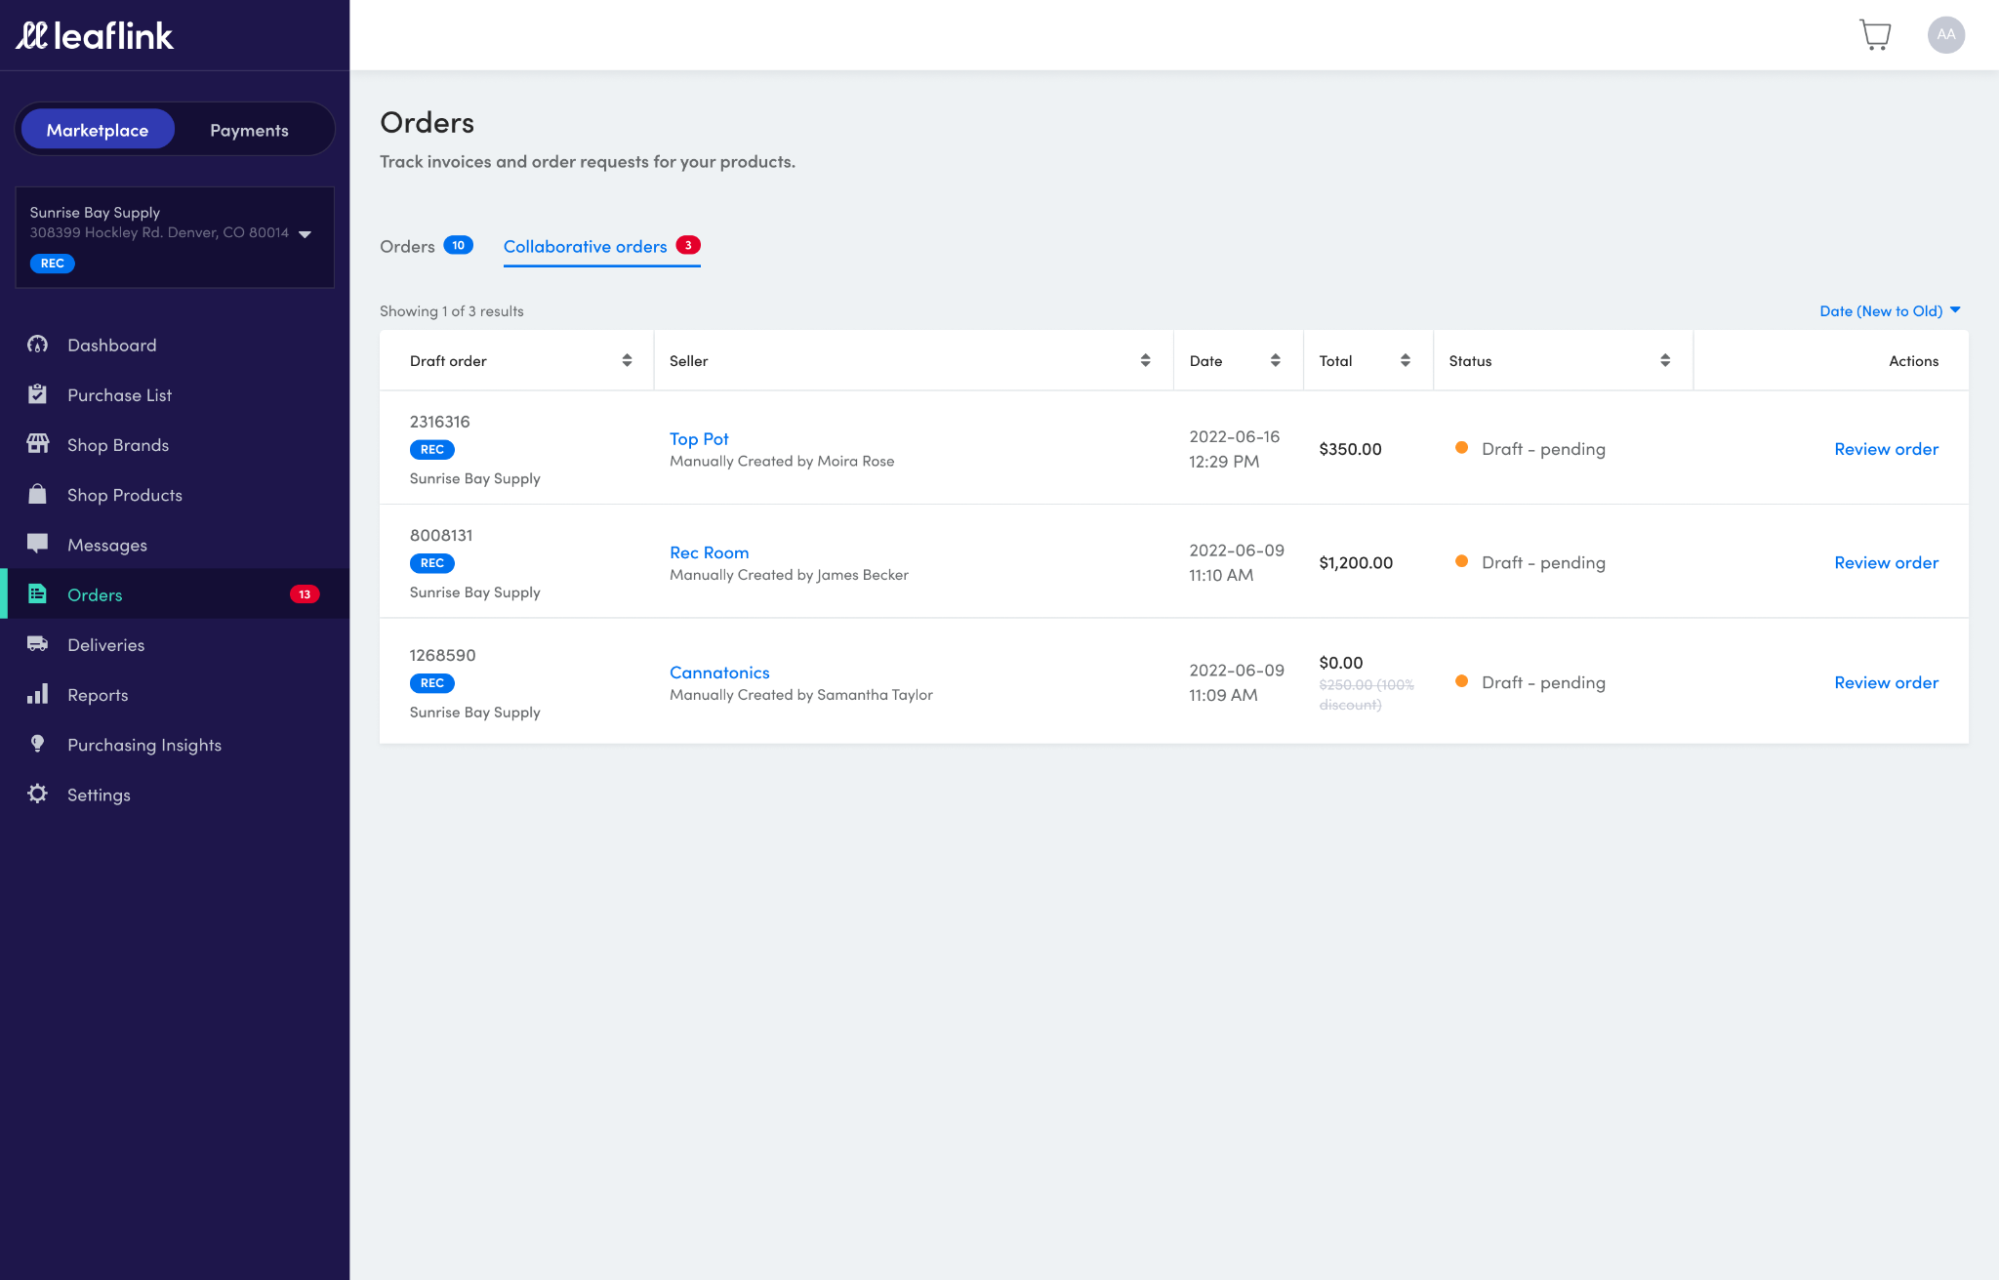Open Dashboard in the sidebar
Image resolution: width=1999 pixels, height=1280 pixels.
click(x=112, y=345)
